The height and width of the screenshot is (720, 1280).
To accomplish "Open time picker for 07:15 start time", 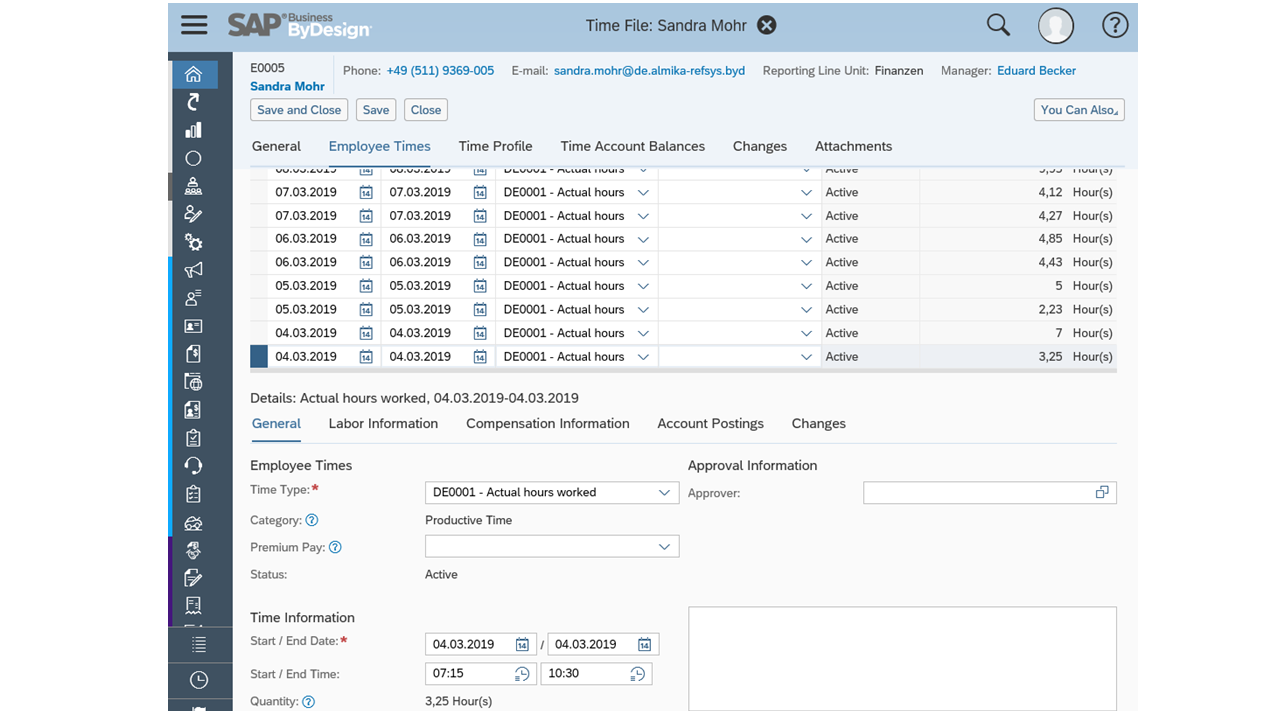I will click(x=522, y=674).
